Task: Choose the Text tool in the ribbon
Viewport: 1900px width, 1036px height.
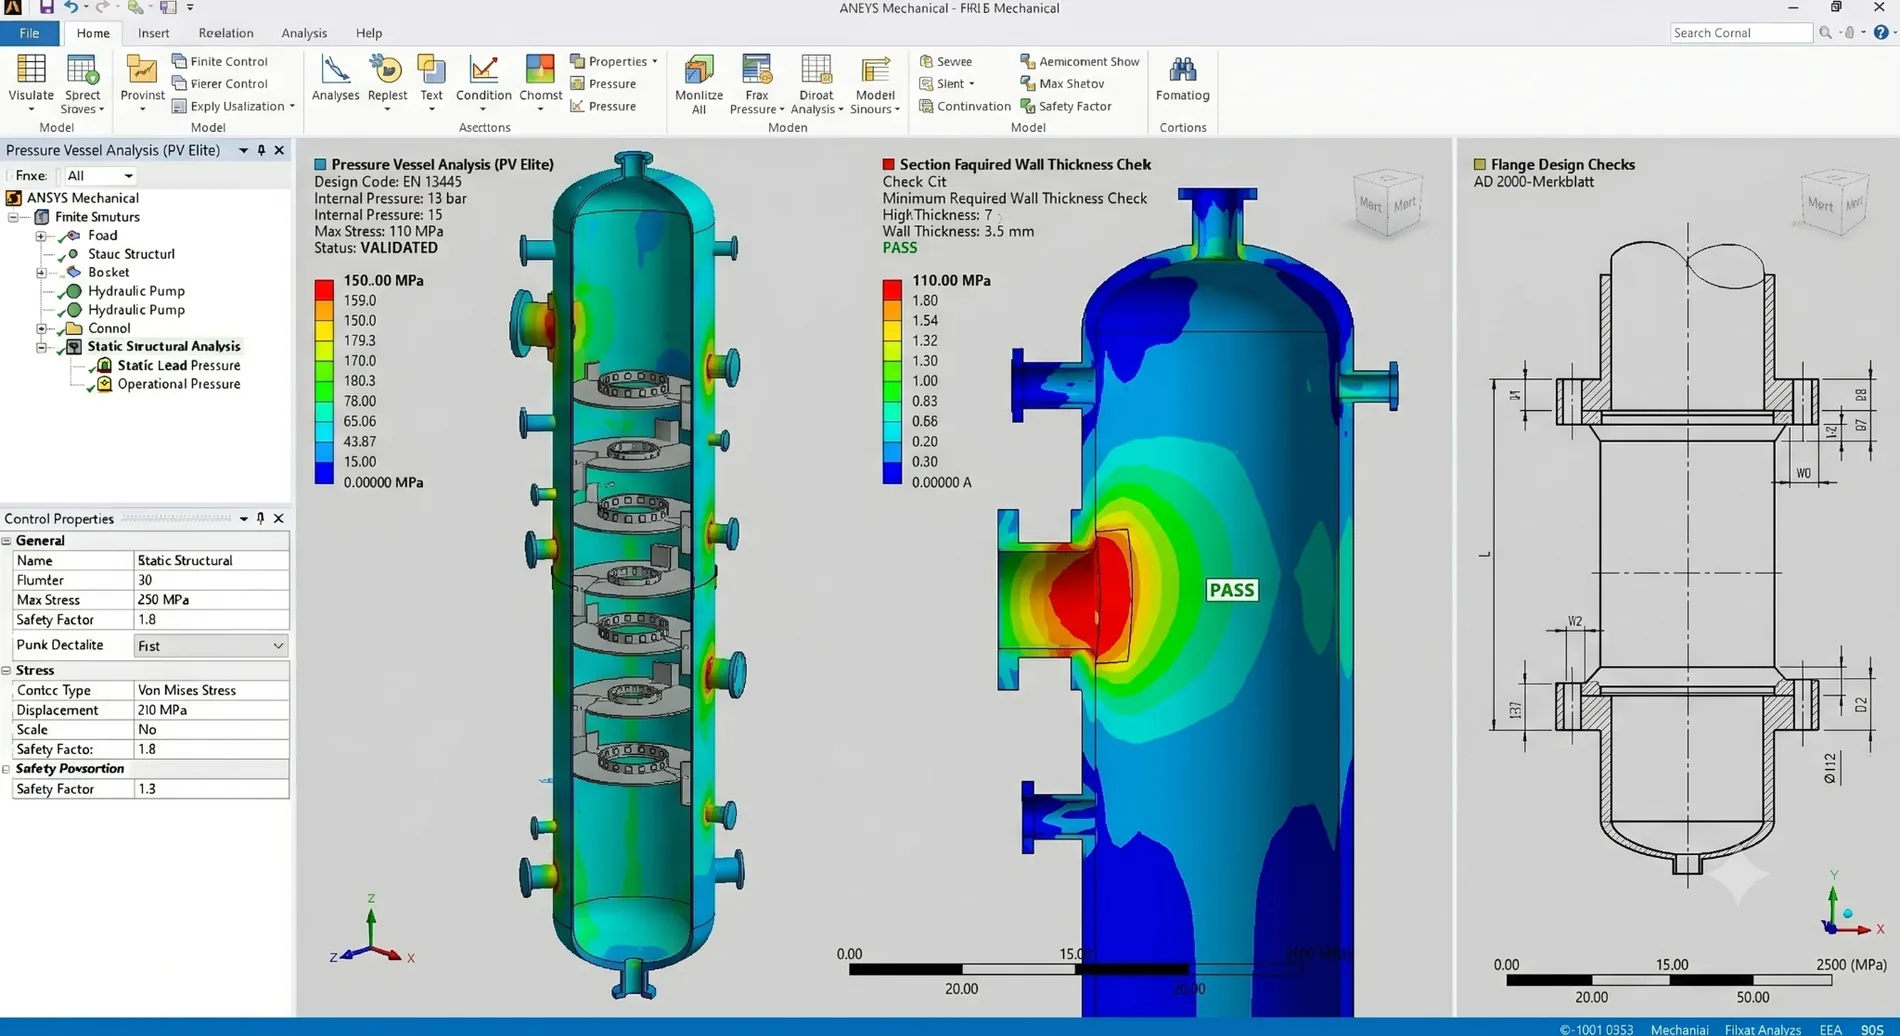Action: (x=431, y=84)
